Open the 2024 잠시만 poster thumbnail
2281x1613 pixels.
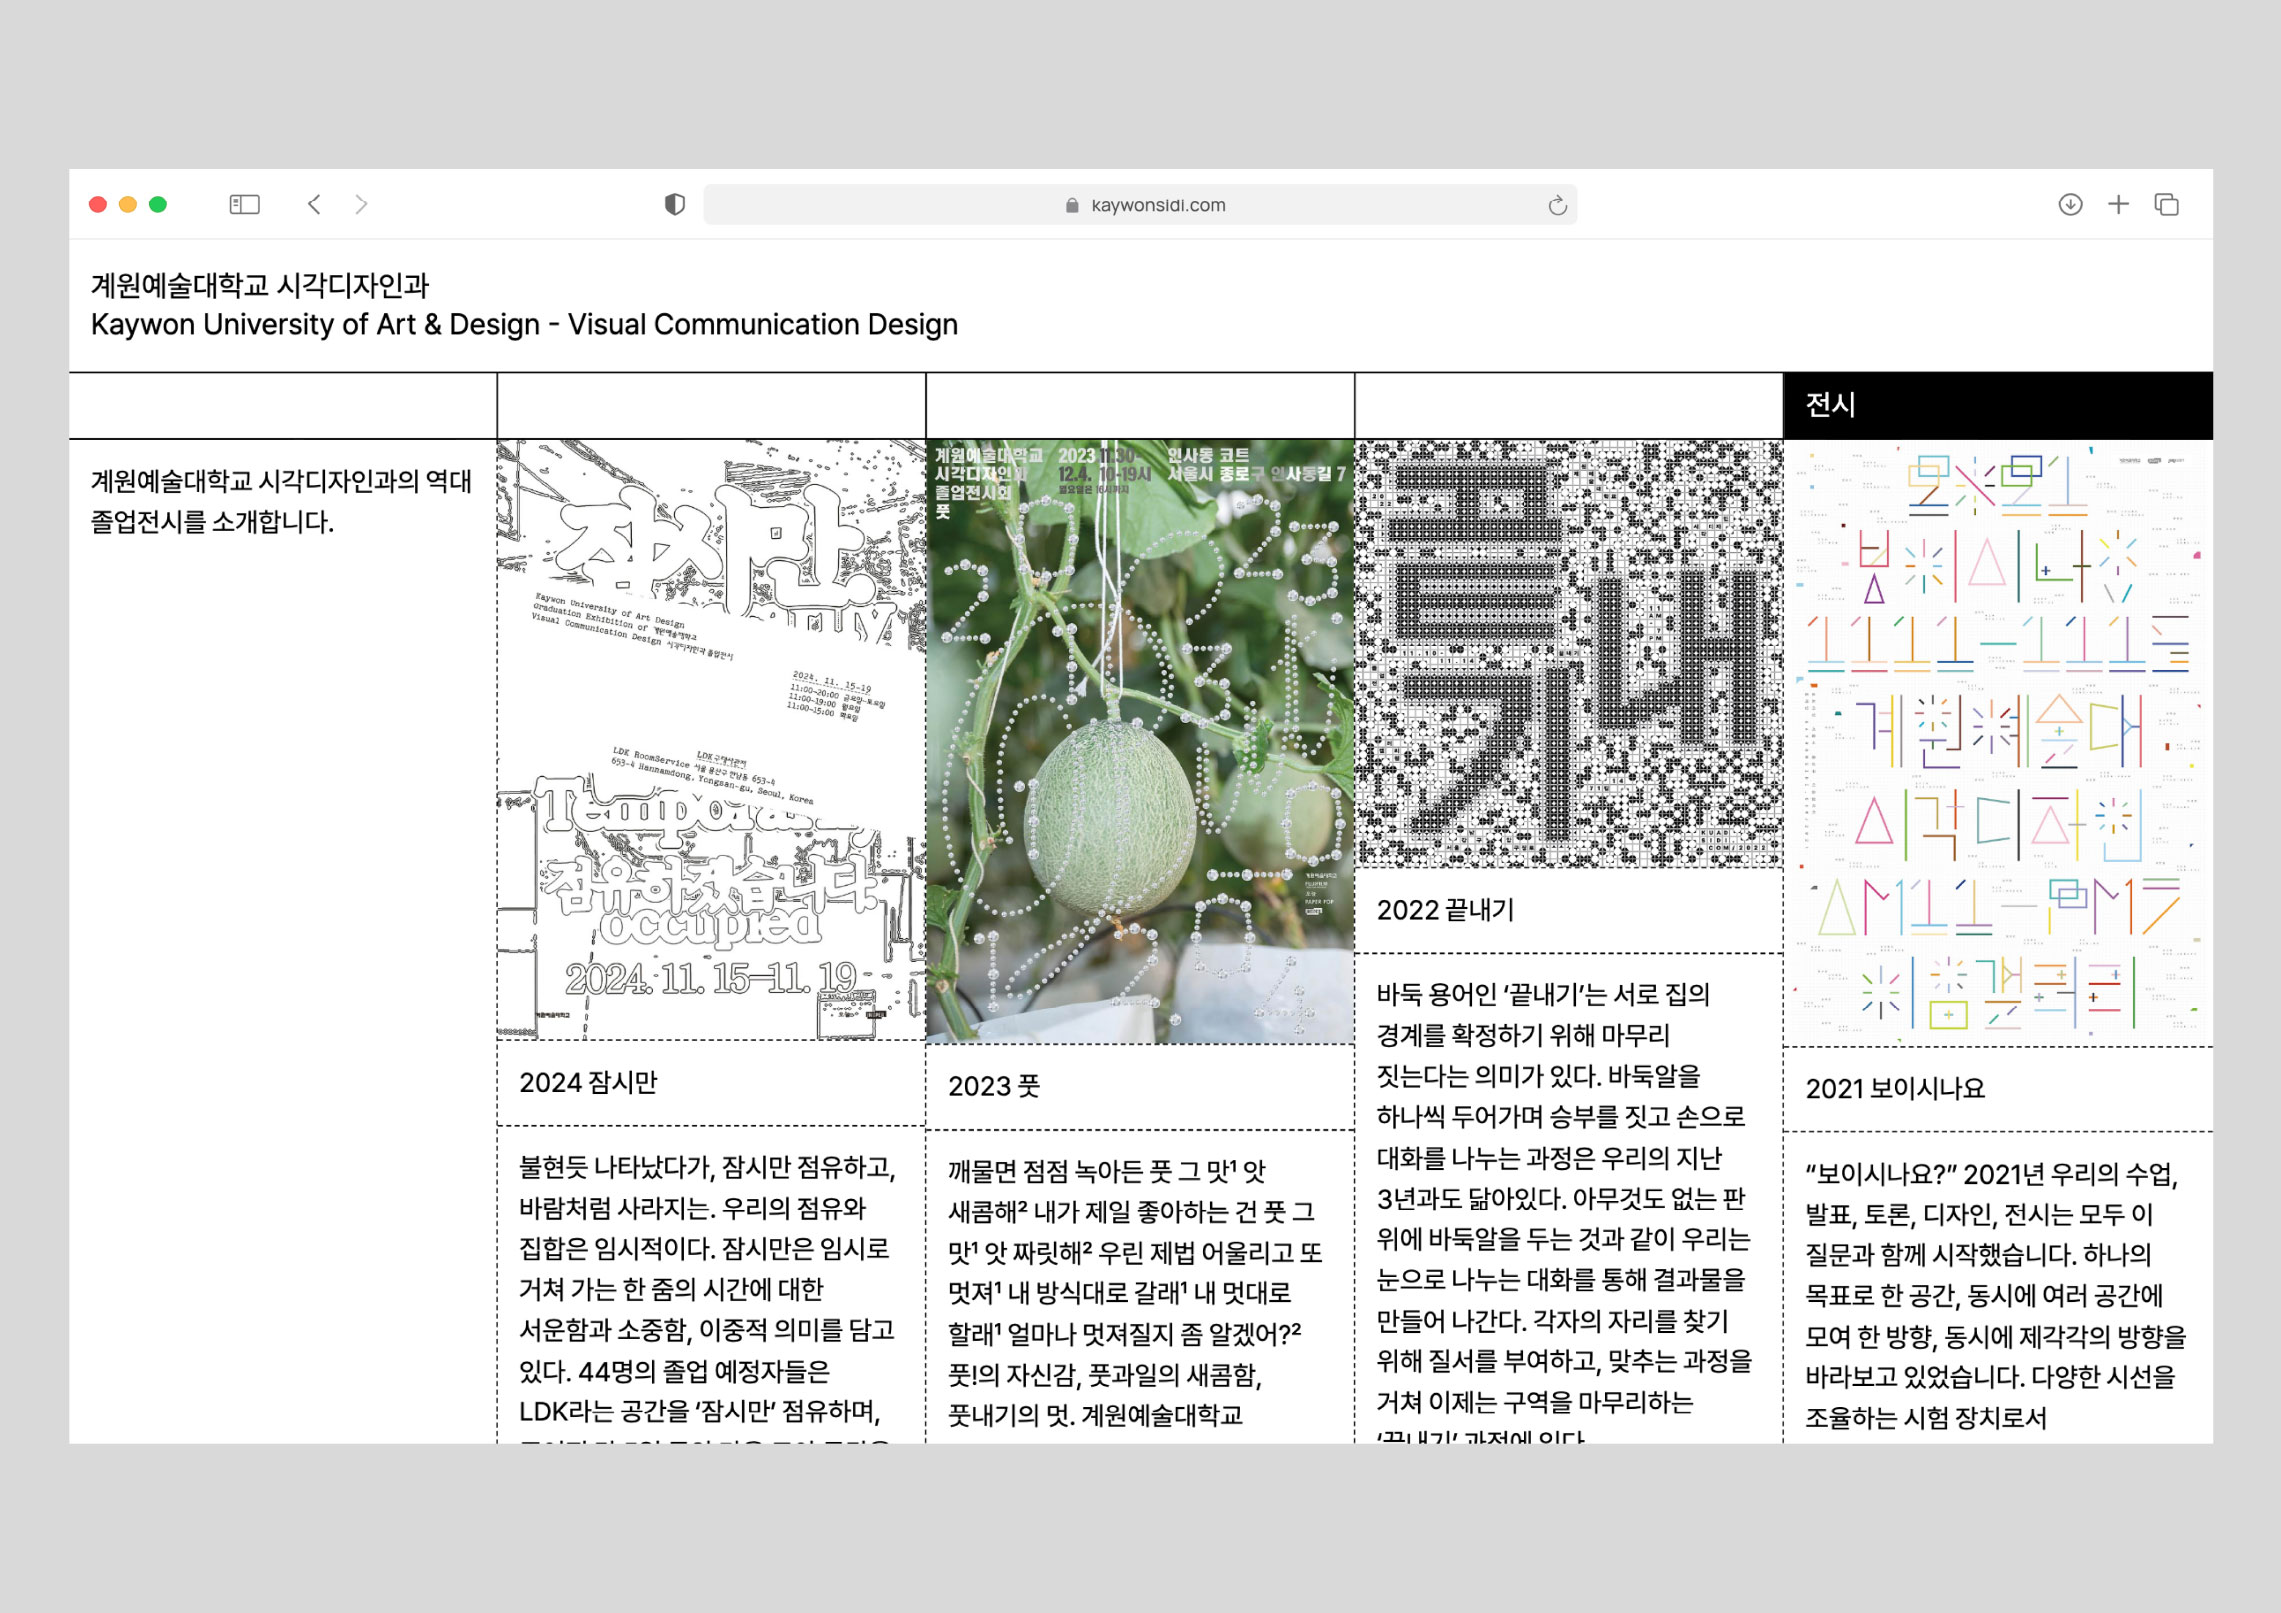tap(711, 740)
